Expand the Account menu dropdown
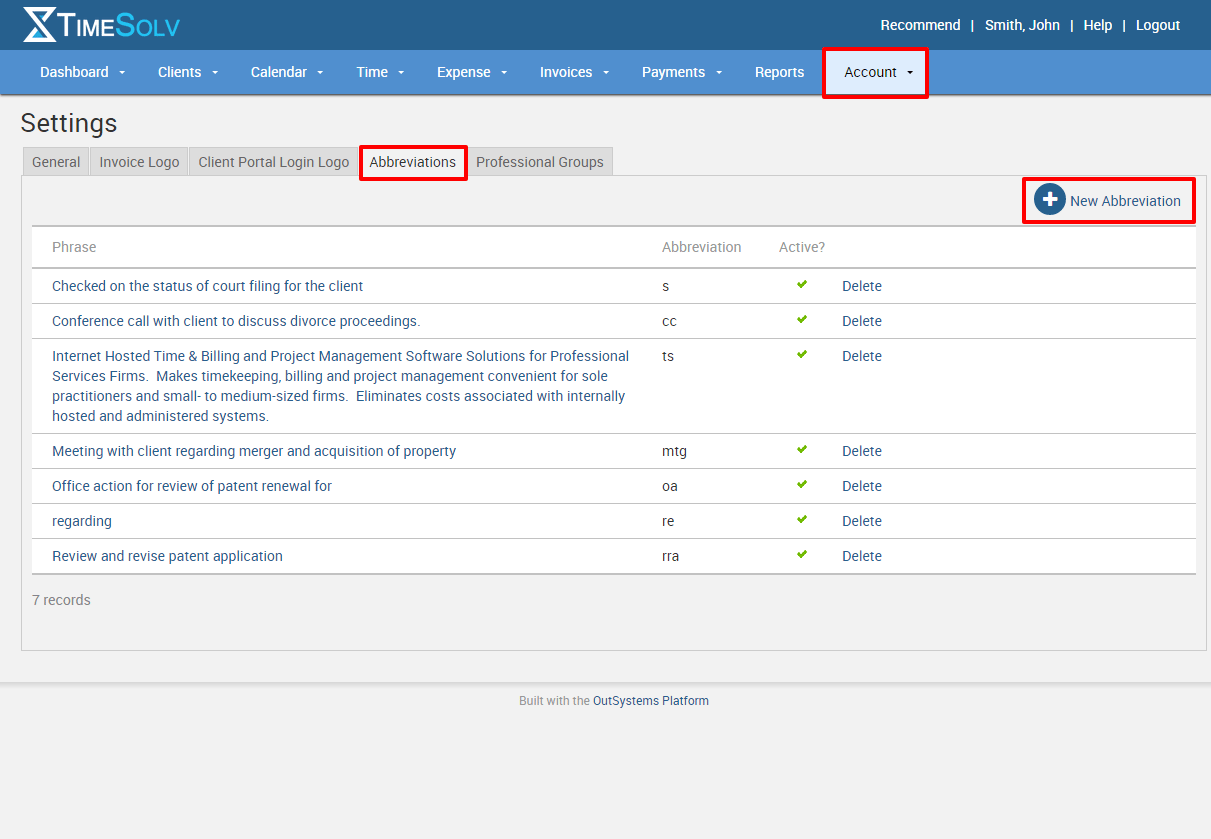Viewport: 1211px width, 839px height. point(877,72)
